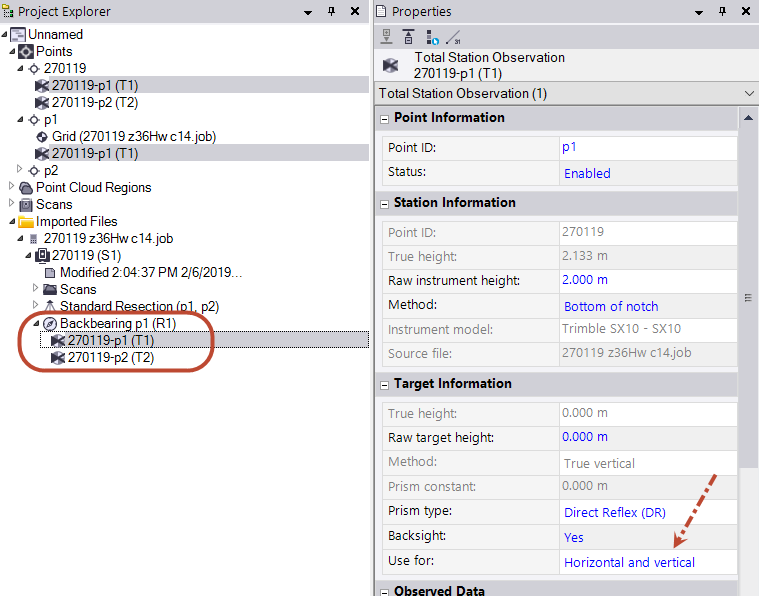Click the job file icon for 270119 z36Hw c14.job
Image resolution: width=759 pixels, height=596 pixels.
click(x=33, y=239)
